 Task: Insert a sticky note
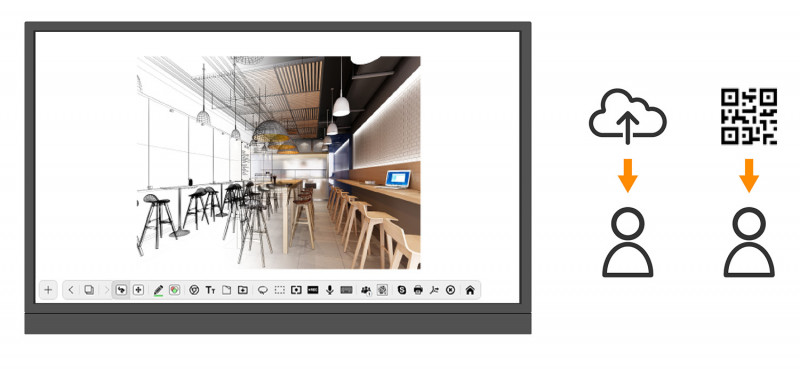[227, 290]
